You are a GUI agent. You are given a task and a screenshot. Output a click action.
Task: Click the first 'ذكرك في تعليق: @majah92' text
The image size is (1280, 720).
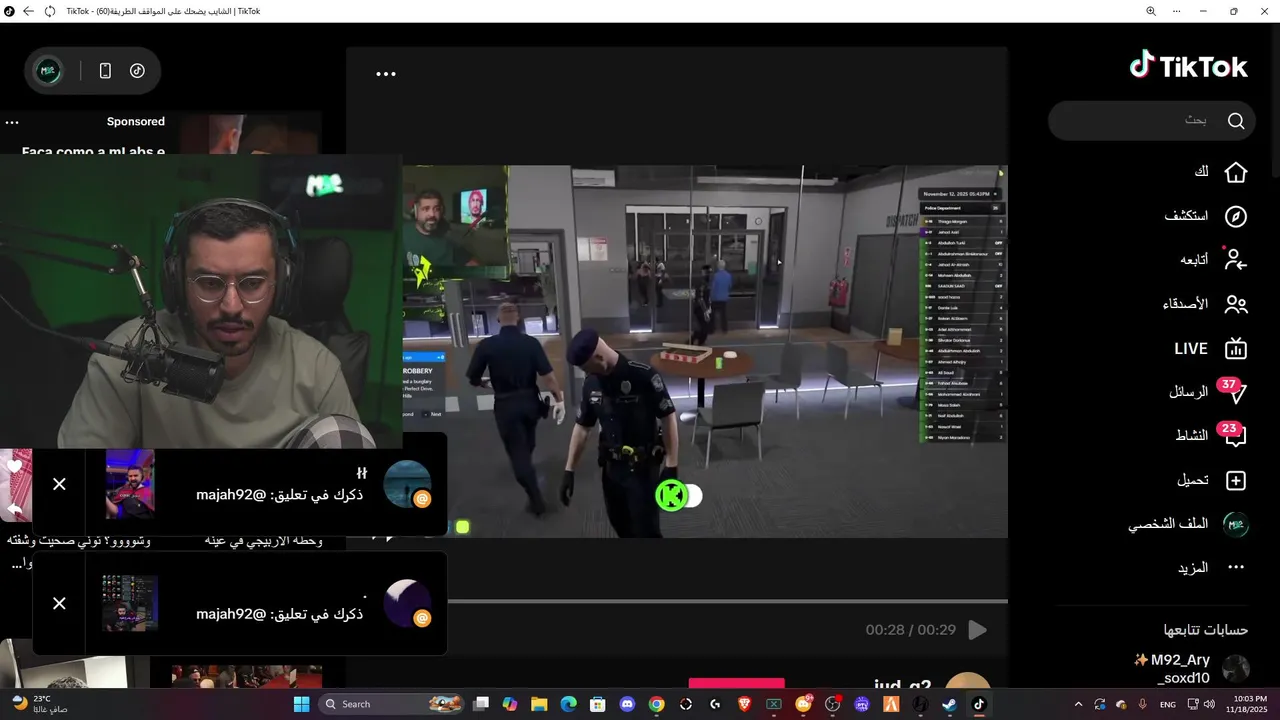pyautogui.click(x=280, y=495)
